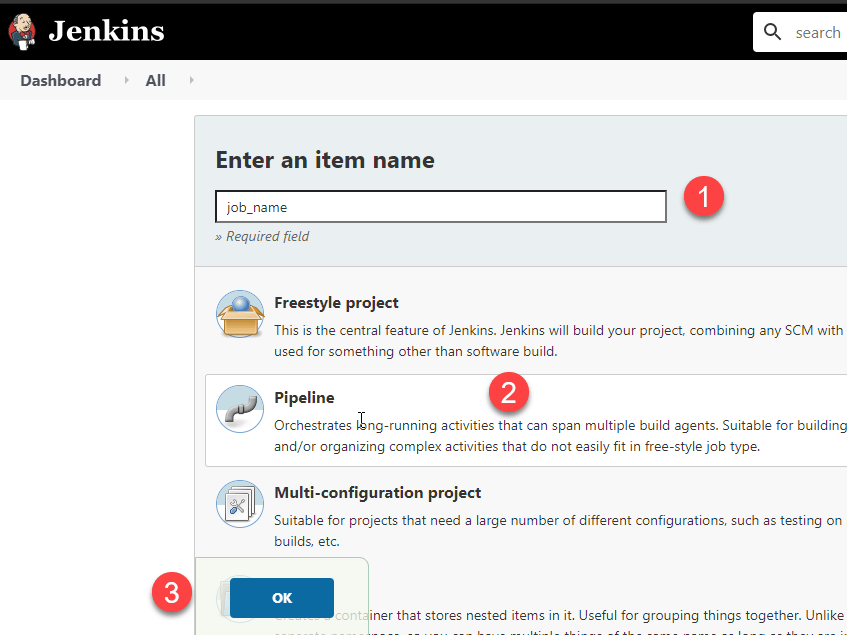847x635 pixels.
Task: Focus the item name input field
Action: coord(441,206)
